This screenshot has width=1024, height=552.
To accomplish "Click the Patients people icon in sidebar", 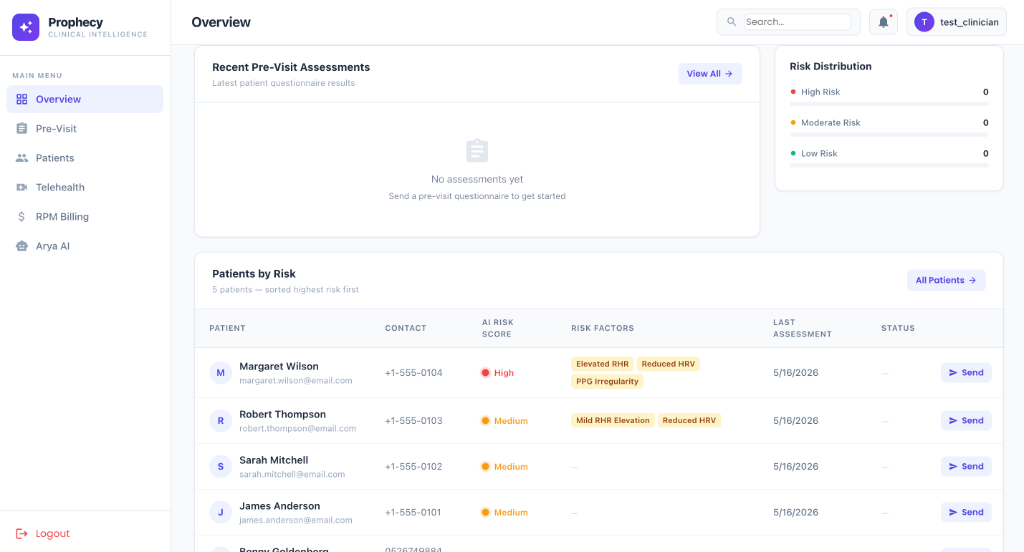I will (x=22, y=158).
